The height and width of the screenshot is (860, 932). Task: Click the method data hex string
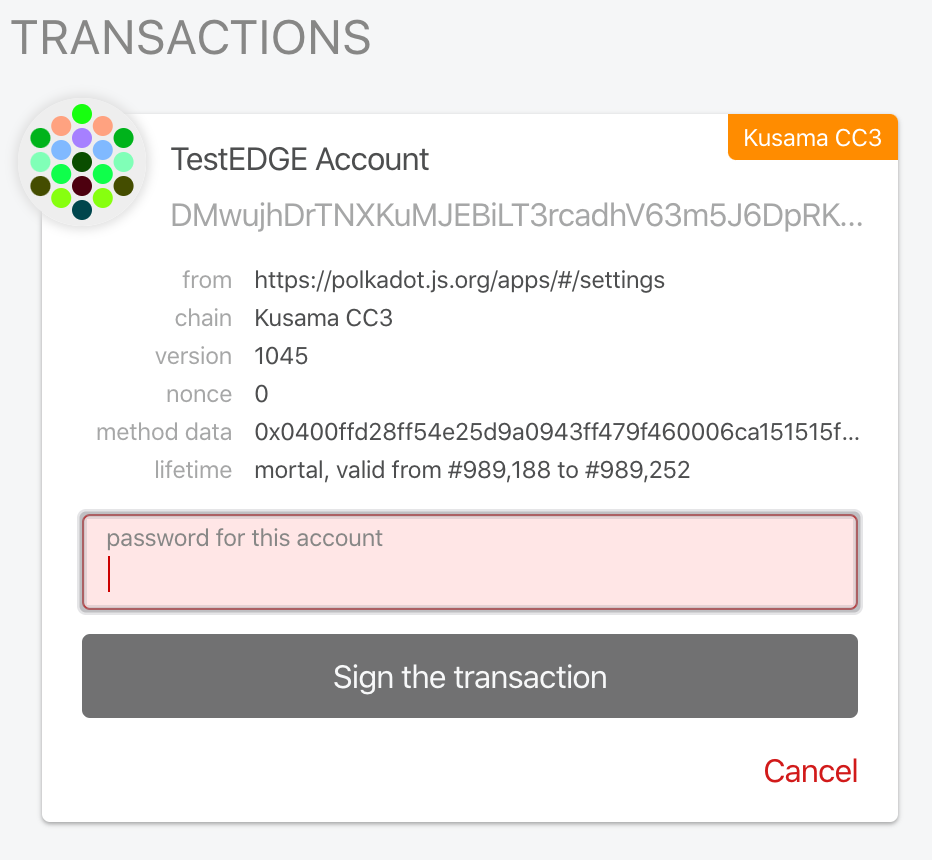tap(556, 433)
